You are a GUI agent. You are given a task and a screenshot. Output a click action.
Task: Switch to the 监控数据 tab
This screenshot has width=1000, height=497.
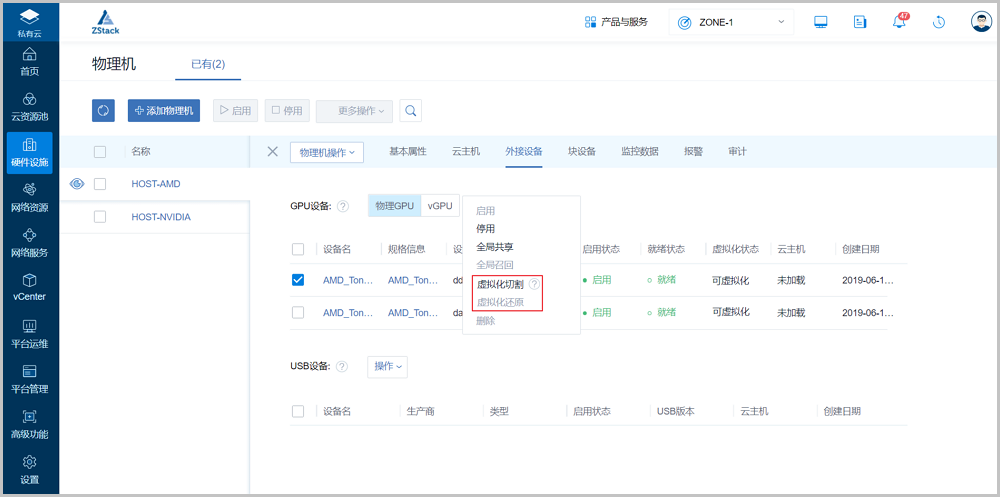(639, 152)
